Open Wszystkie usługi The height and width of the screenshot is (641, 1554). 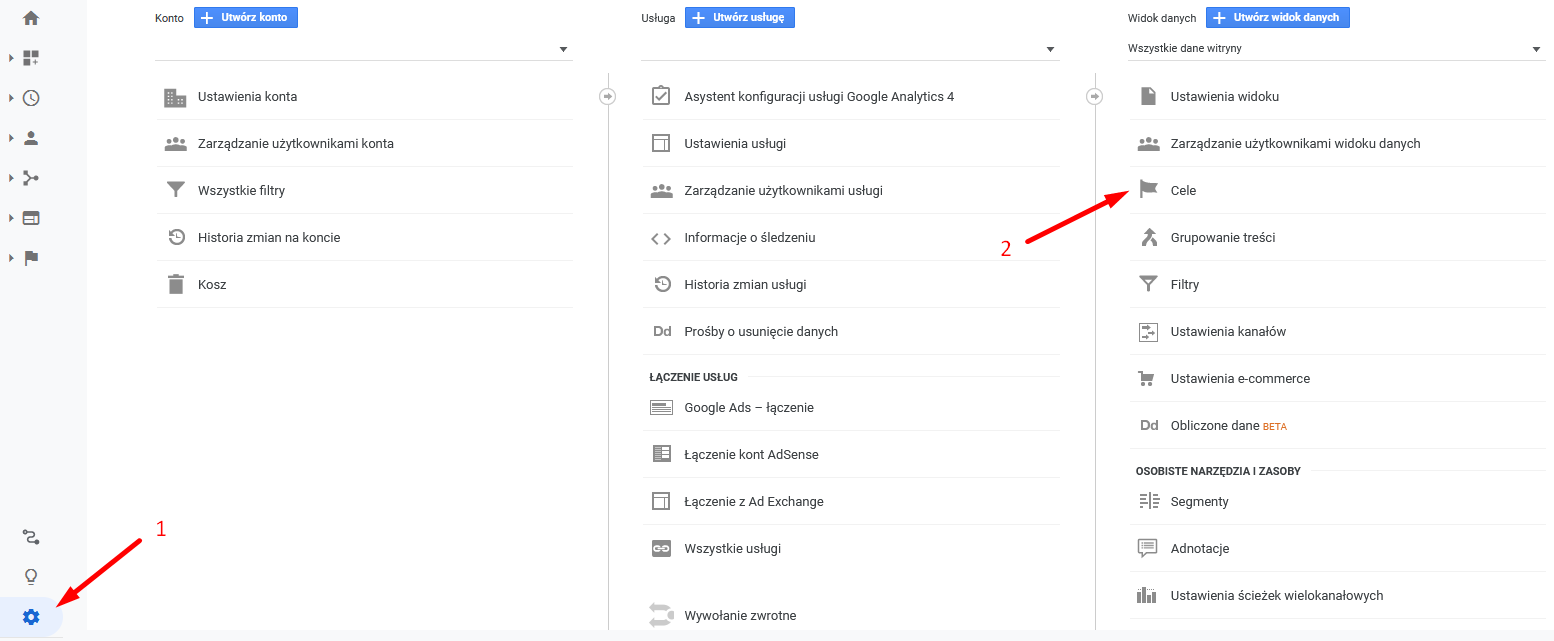(850, 549)
